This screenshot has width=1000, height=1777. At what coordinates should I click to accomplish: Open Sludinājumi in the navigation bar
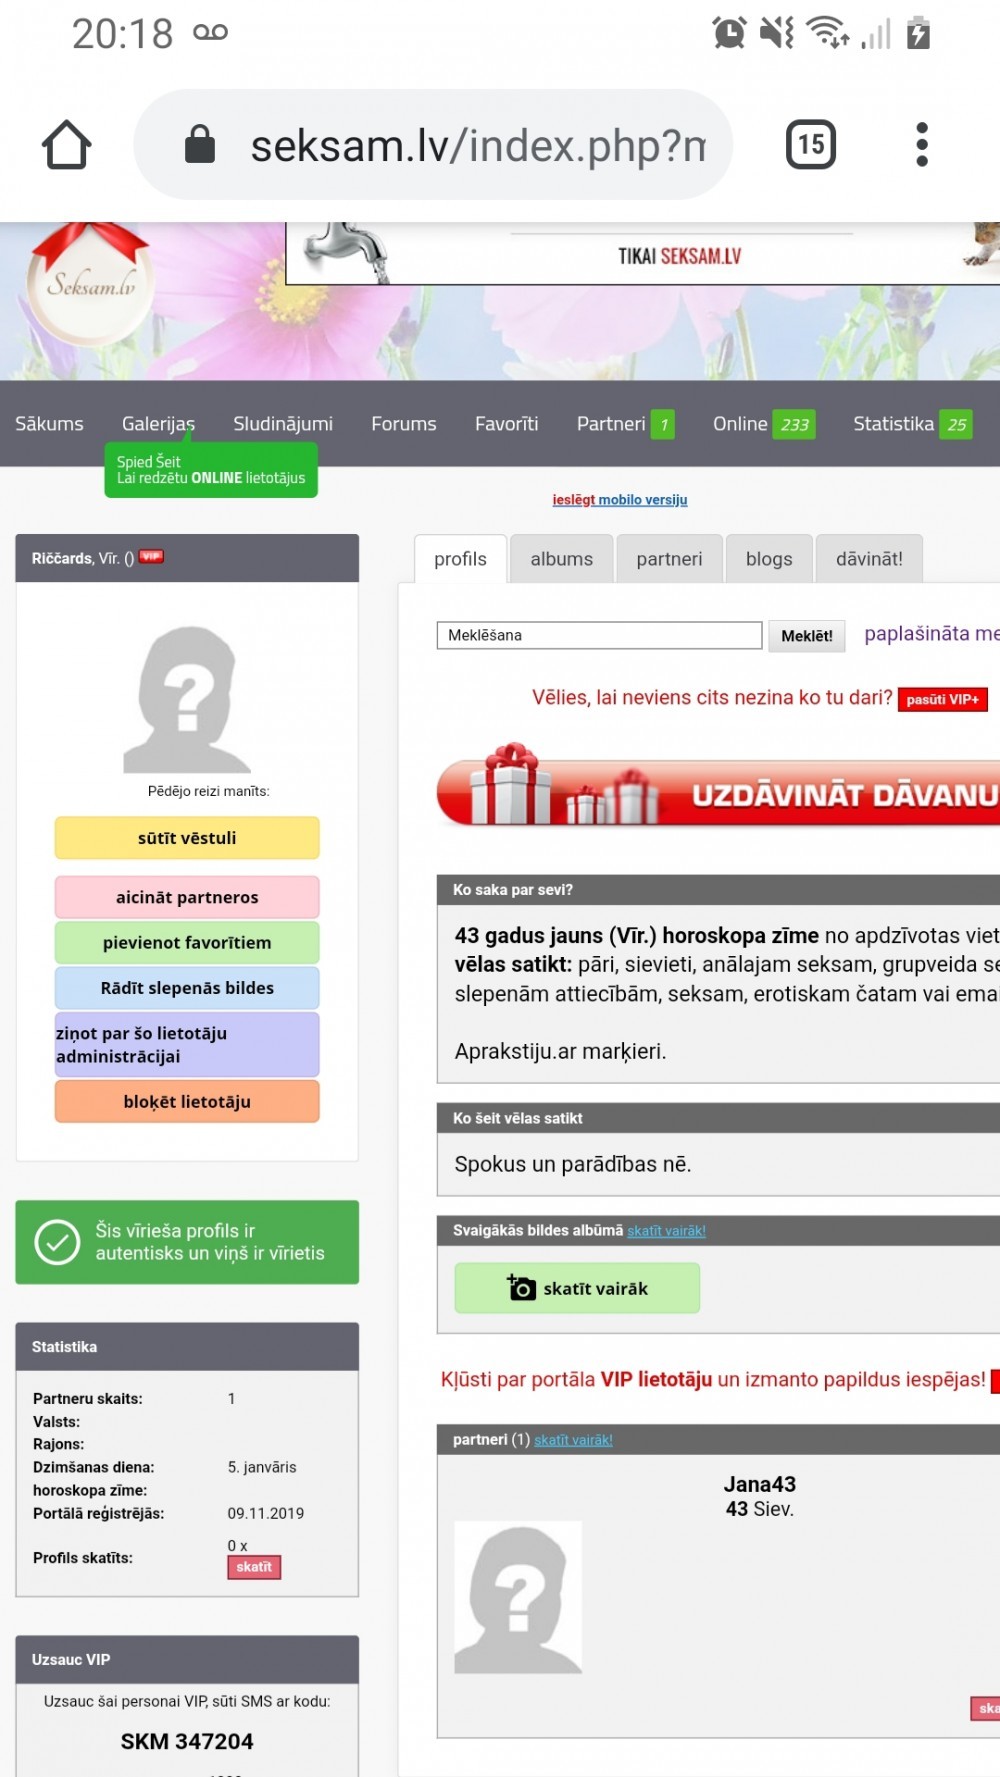pos(283,424)
